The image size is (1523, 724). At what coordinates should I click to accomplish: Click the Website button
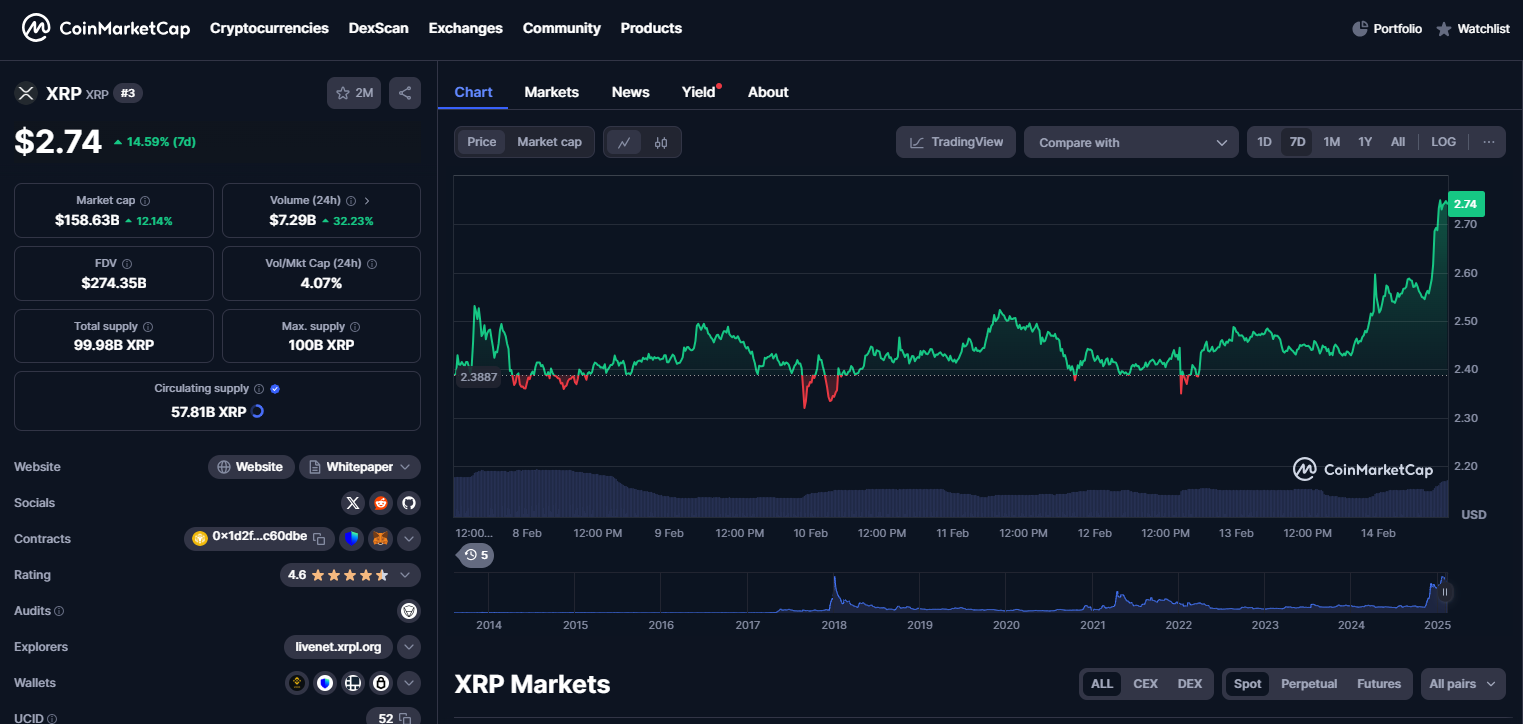[250, 466]
